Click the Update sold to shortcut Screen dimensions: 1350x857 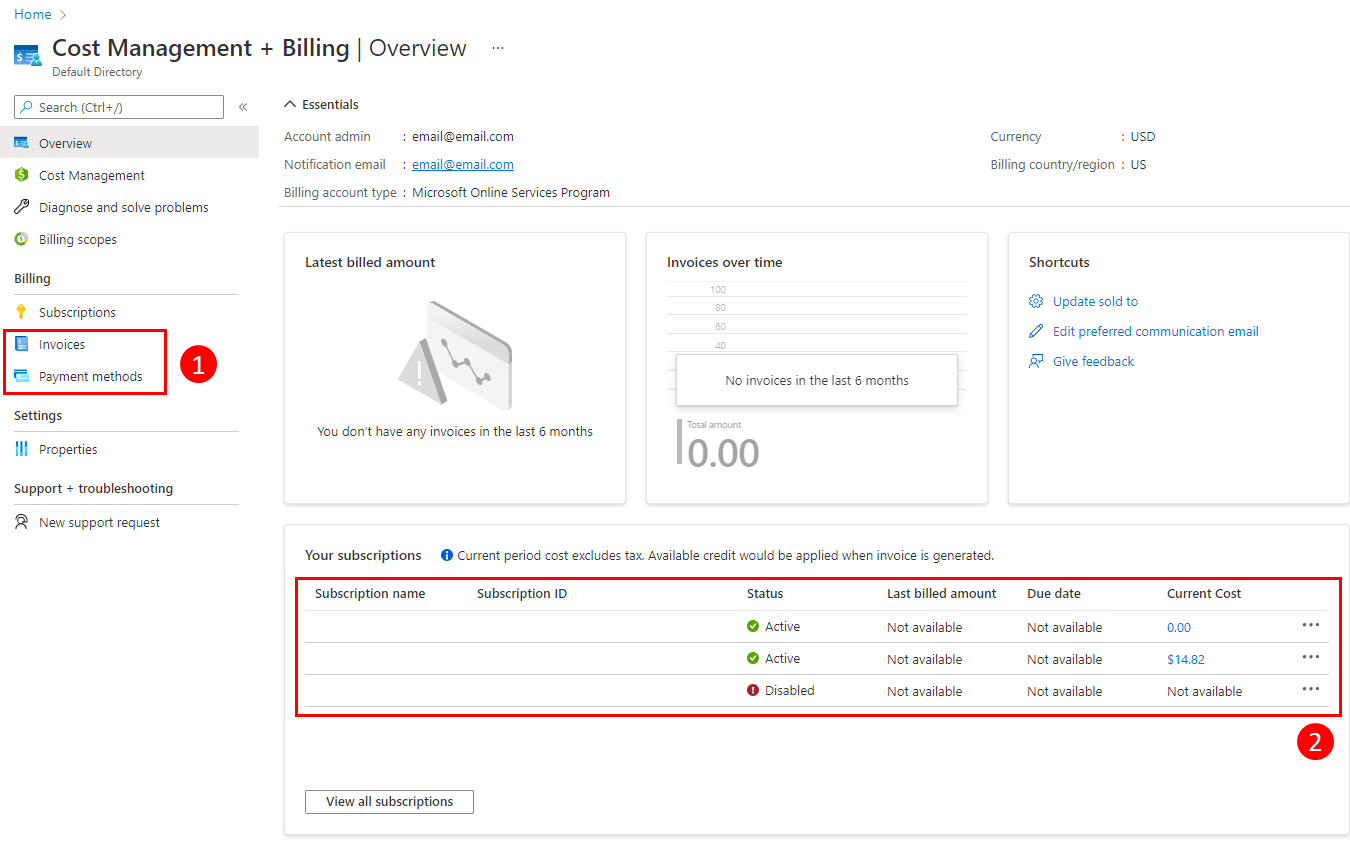(x=1095, y=301)
